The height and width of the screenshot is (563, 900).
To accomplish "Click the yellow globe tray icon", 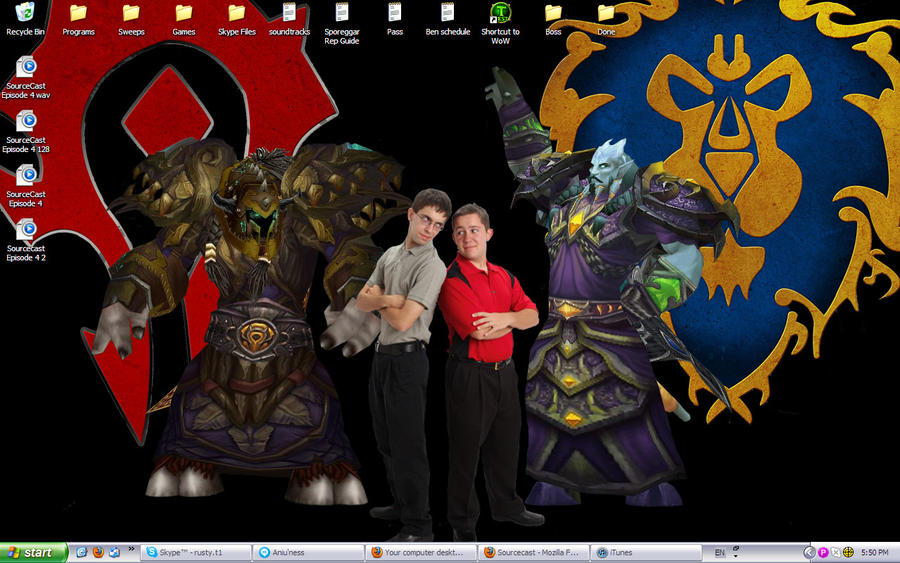I will pyautogui.click(x=848, y=552).
